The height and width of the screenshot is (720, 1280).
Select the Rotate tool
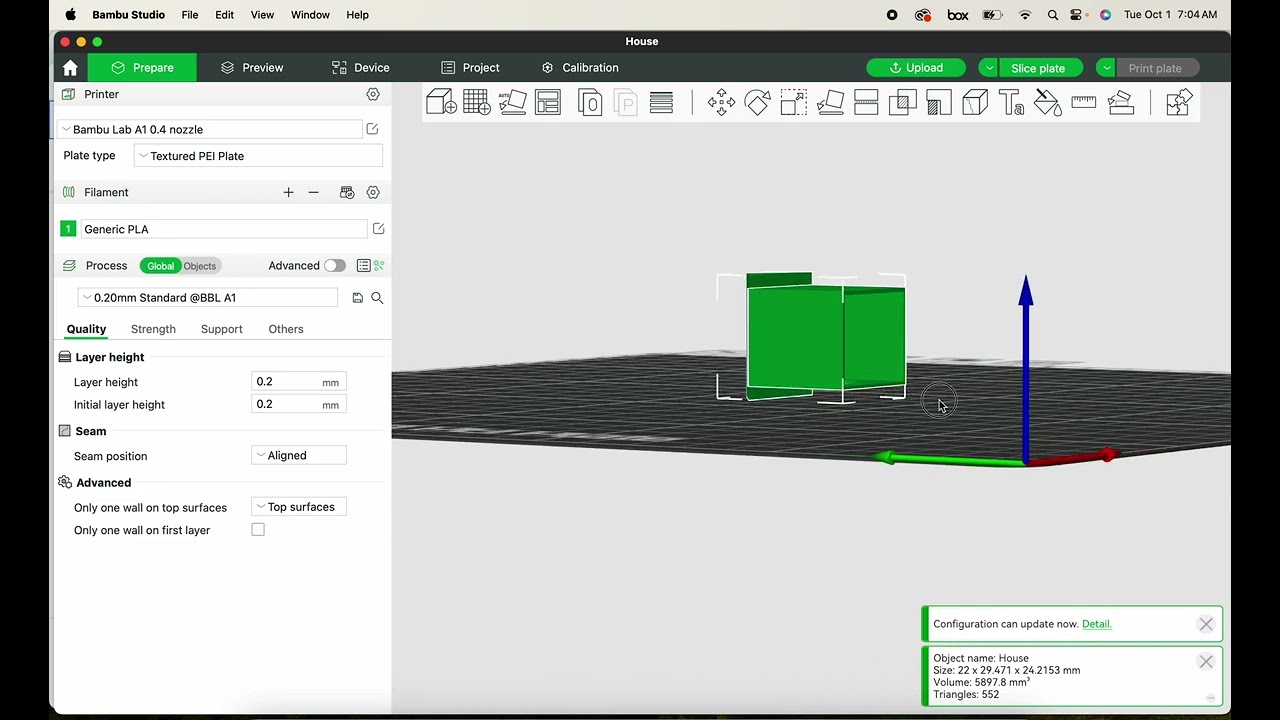pos(757,103)
